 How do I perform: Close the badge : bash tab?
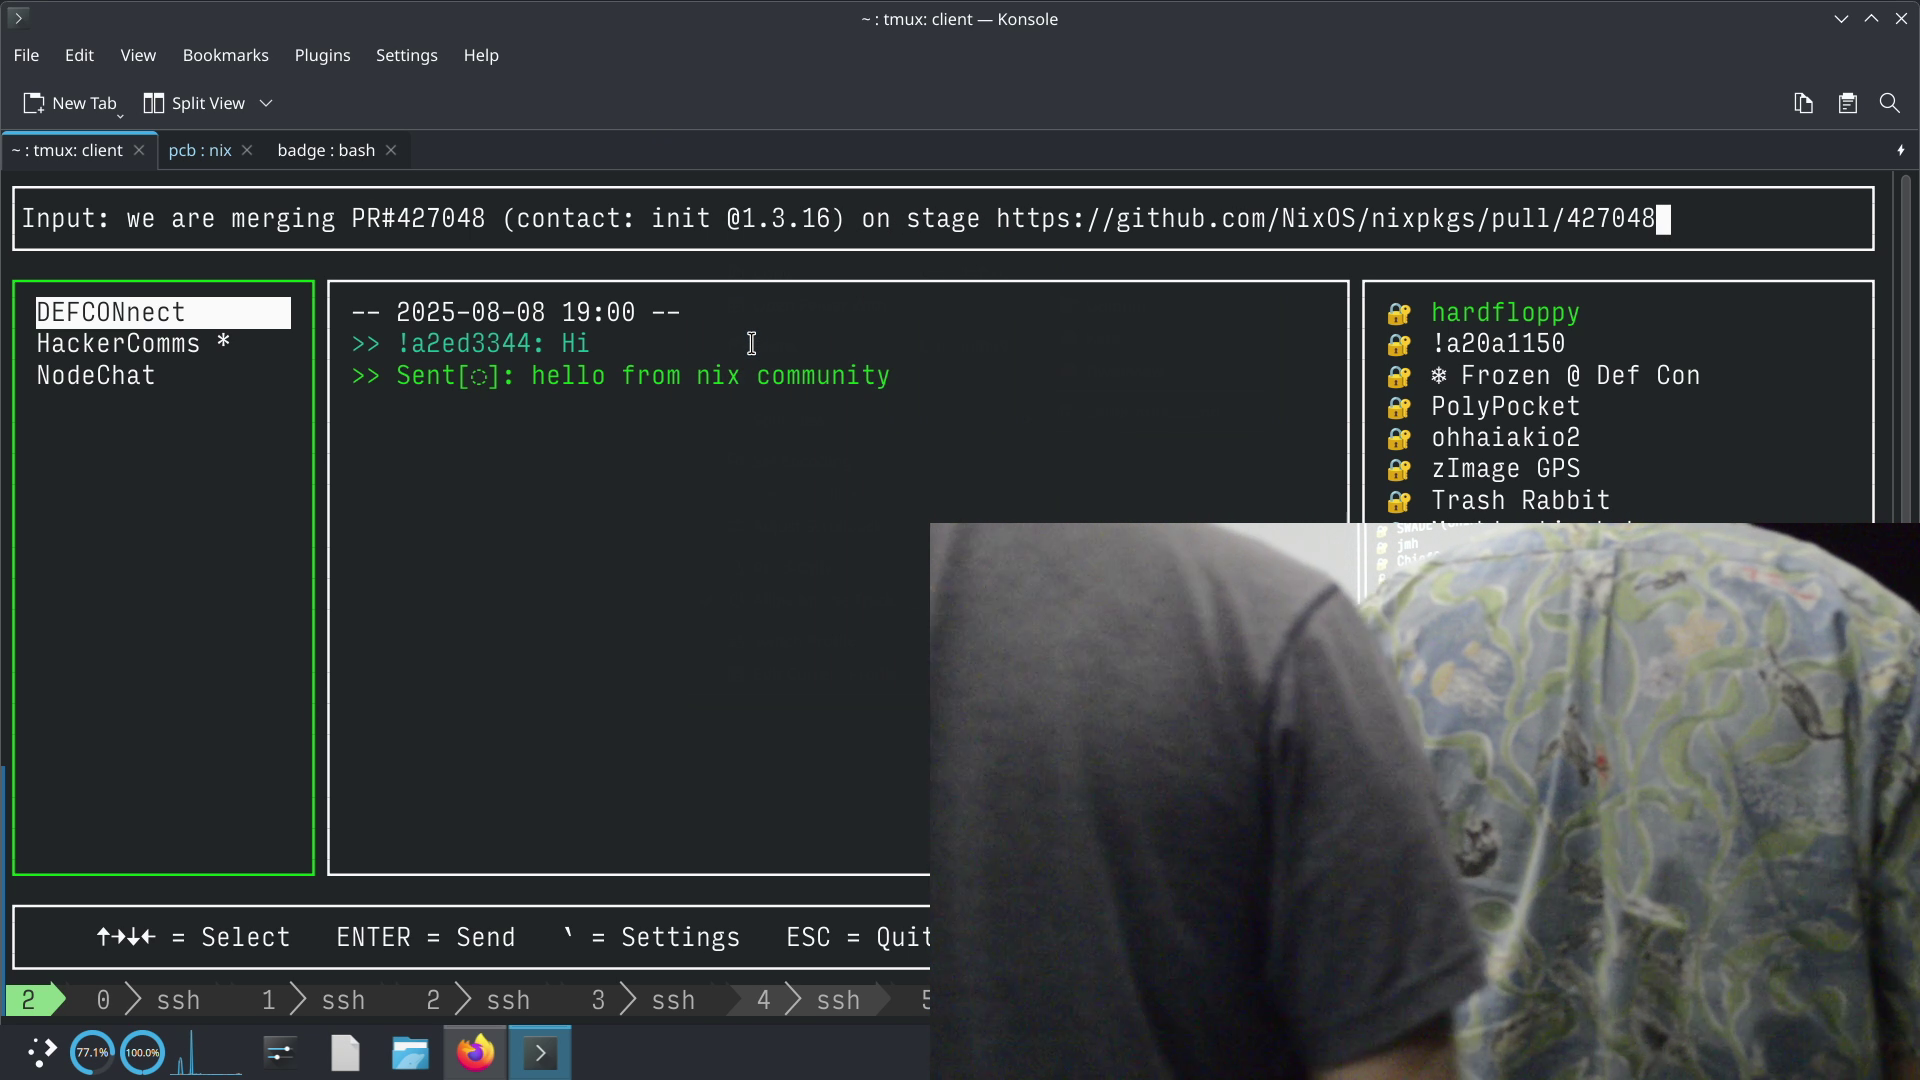click(x=391, y=150)
